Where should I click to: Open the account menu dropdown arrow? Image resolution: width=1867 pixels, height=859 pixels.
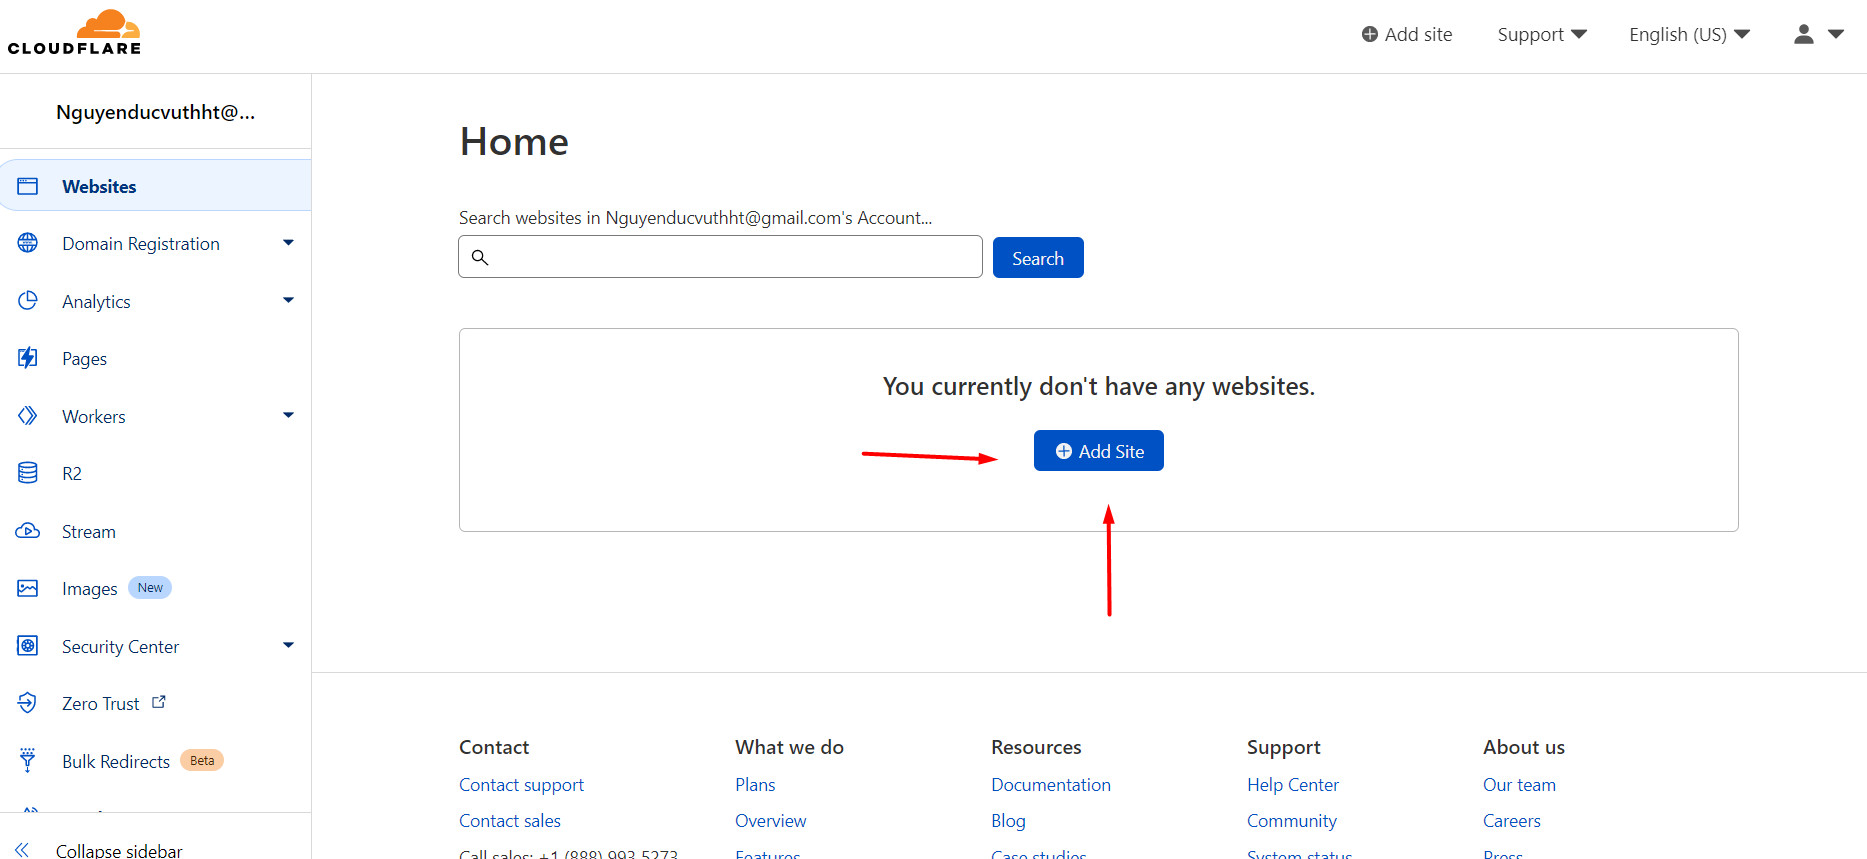pos(1836,34)
